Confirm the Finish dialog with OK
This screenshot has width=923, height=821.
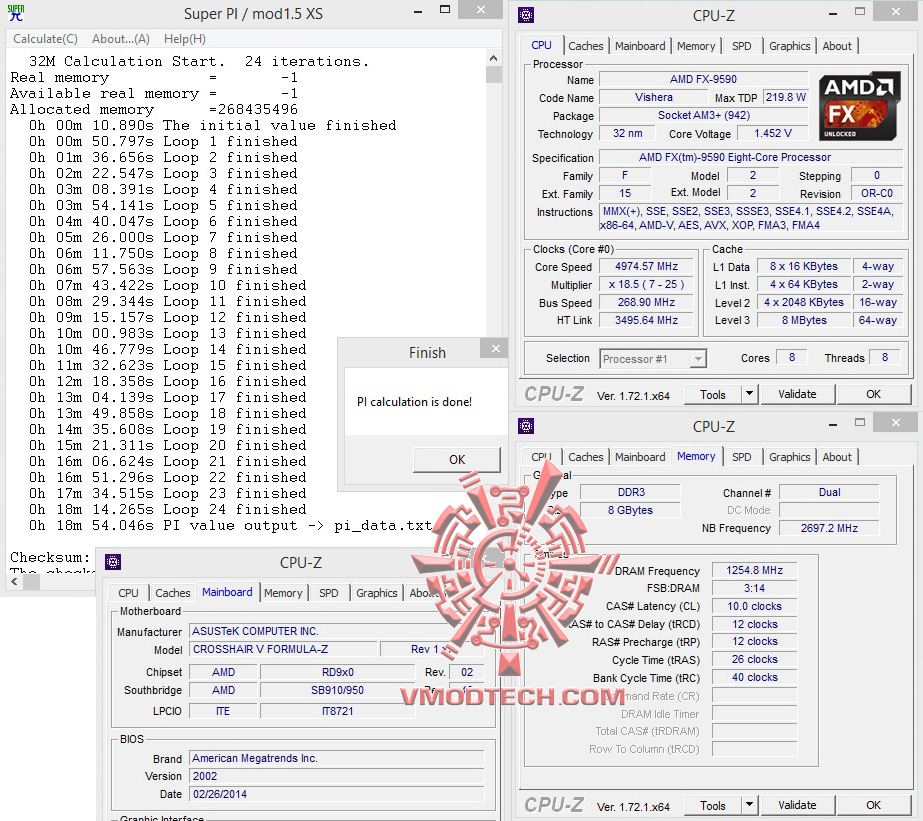(457, 460)
